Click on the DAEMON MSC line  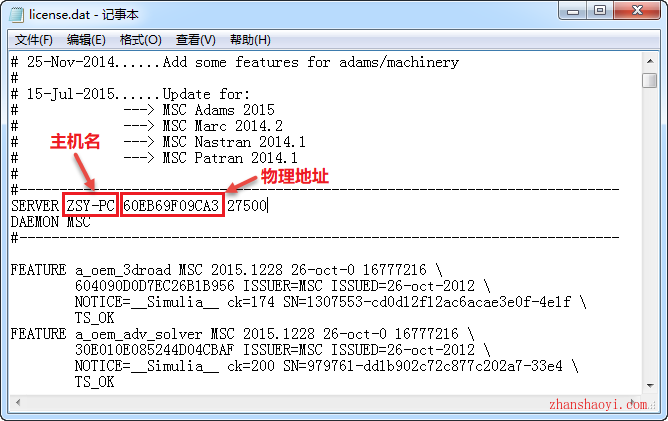point(51,222)
